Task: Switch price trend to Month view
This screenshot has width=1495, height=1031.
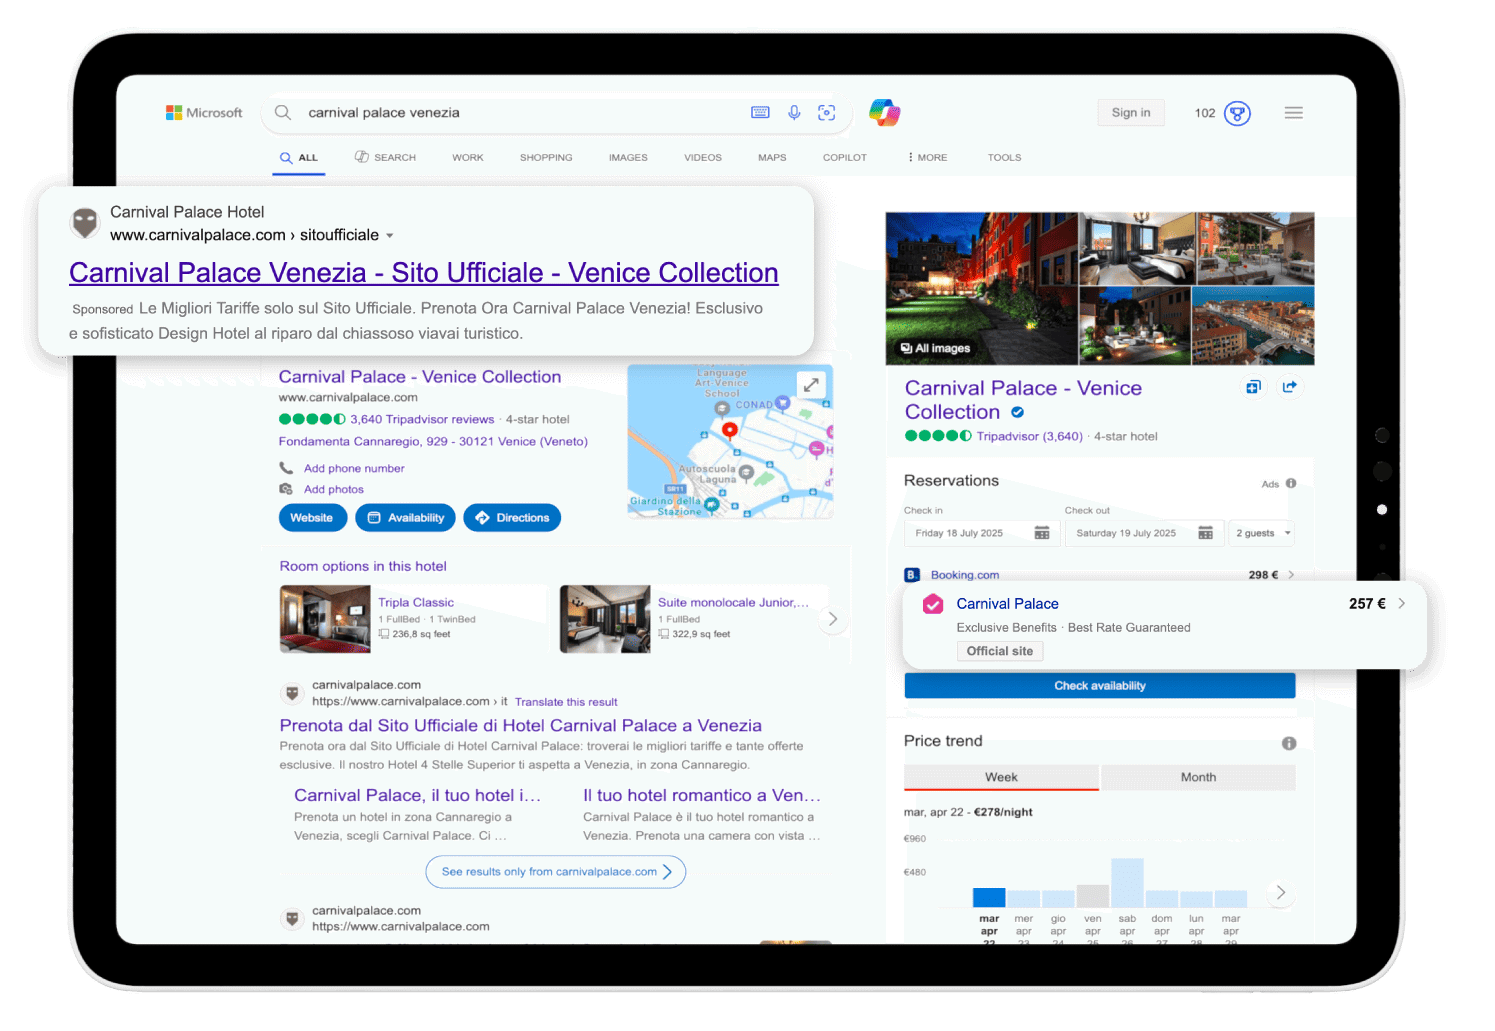Action: click(1198, 777)
